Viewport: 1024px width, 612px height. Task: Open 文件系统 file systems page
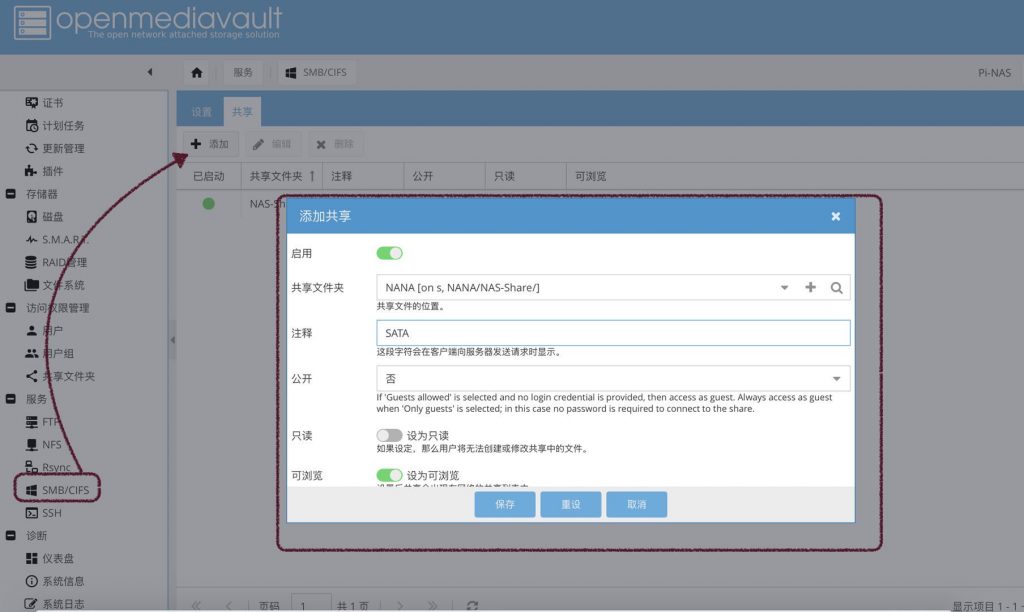click(x=55, y=285)
